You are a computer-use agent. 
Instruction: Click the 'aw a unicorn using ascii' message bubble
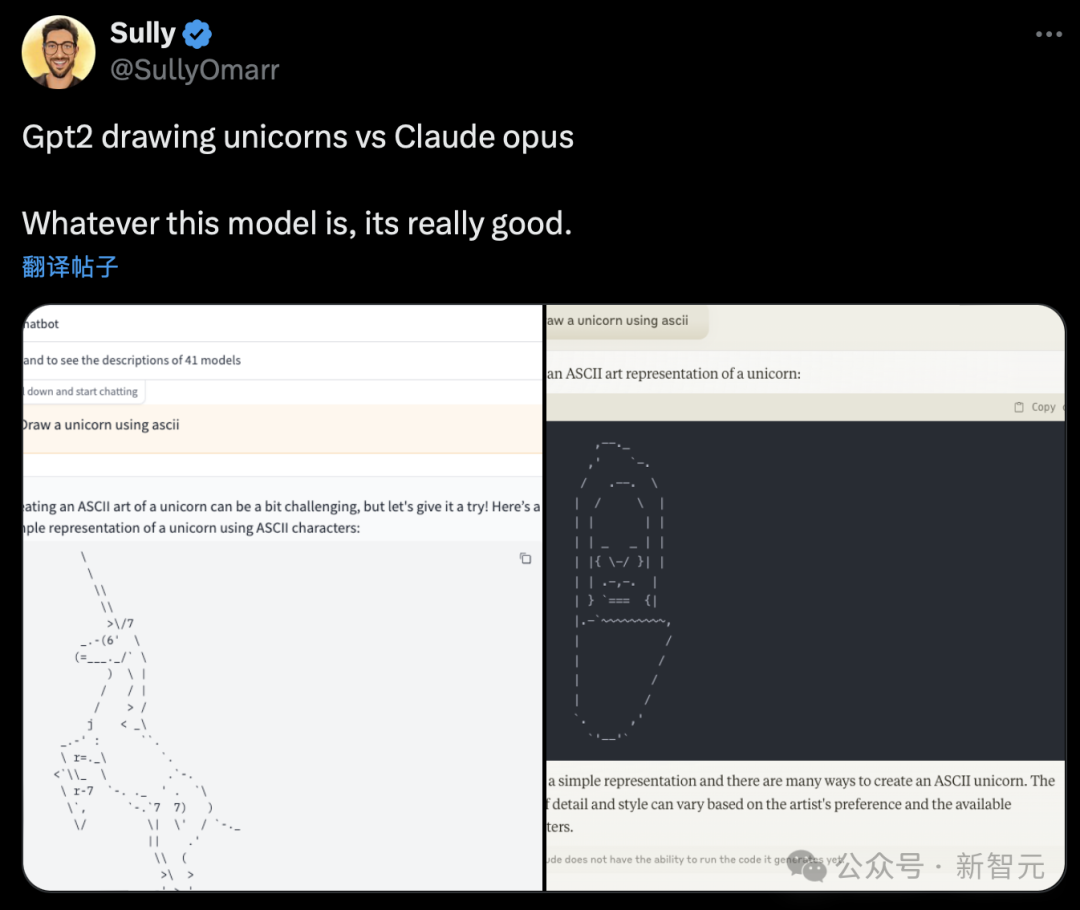point(627,321)
